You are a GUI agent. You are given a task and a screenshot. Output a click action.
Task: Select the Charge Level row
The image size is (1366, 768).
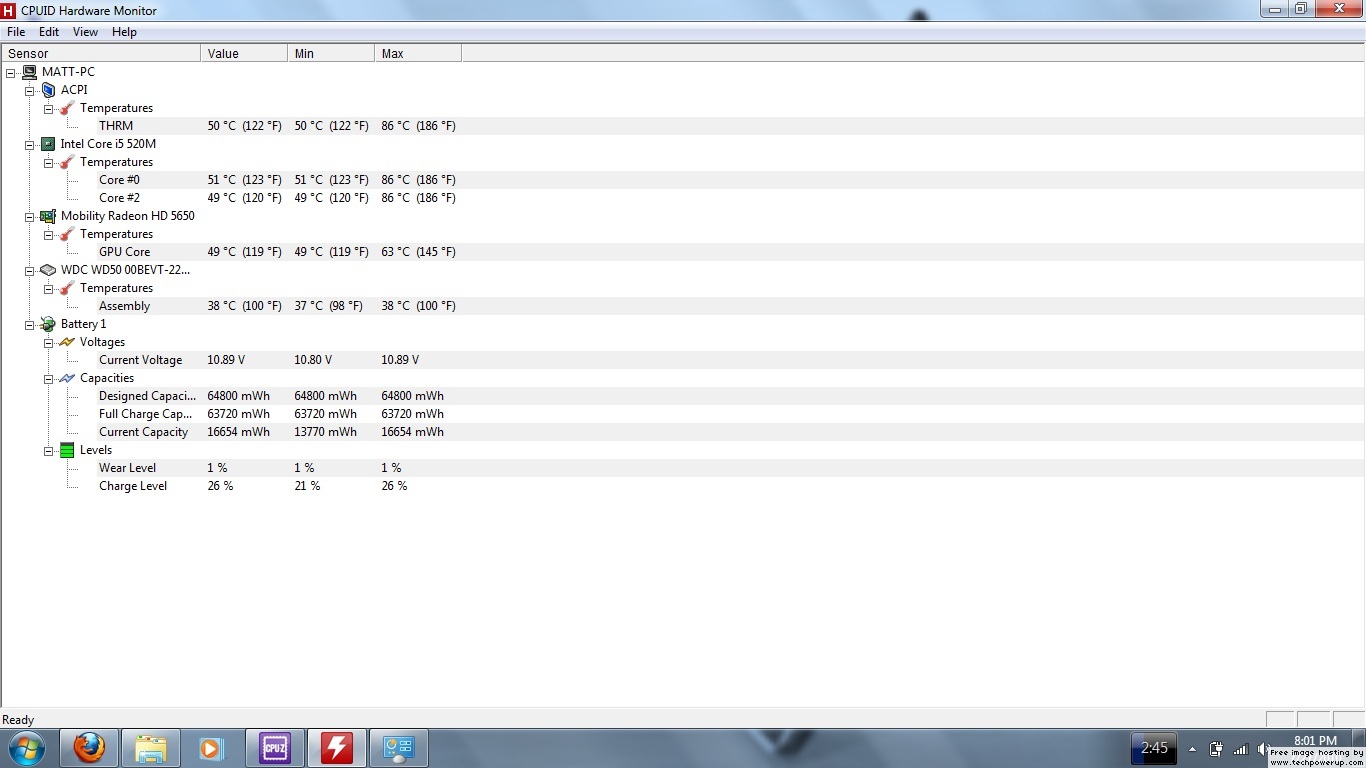point(683,486)
